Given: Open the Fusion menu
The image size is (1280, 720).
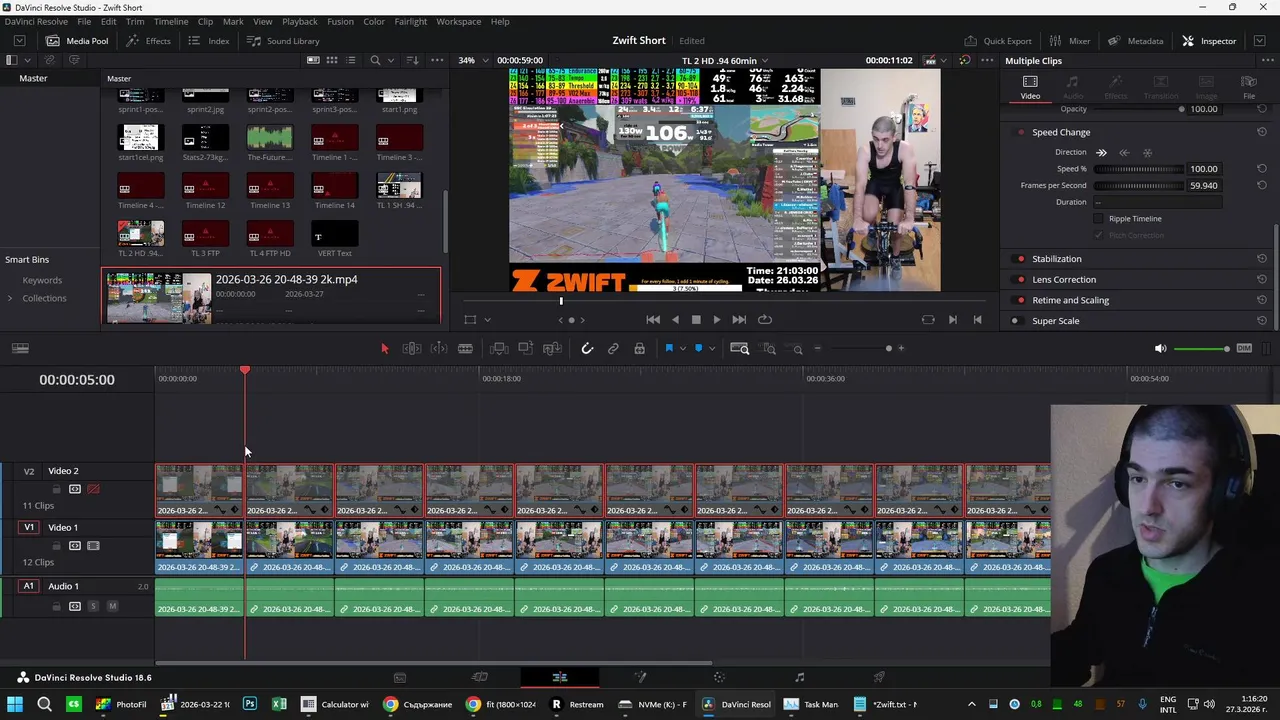Looking at the screenshot, I should pyautogui.click(x=340, y=21).
